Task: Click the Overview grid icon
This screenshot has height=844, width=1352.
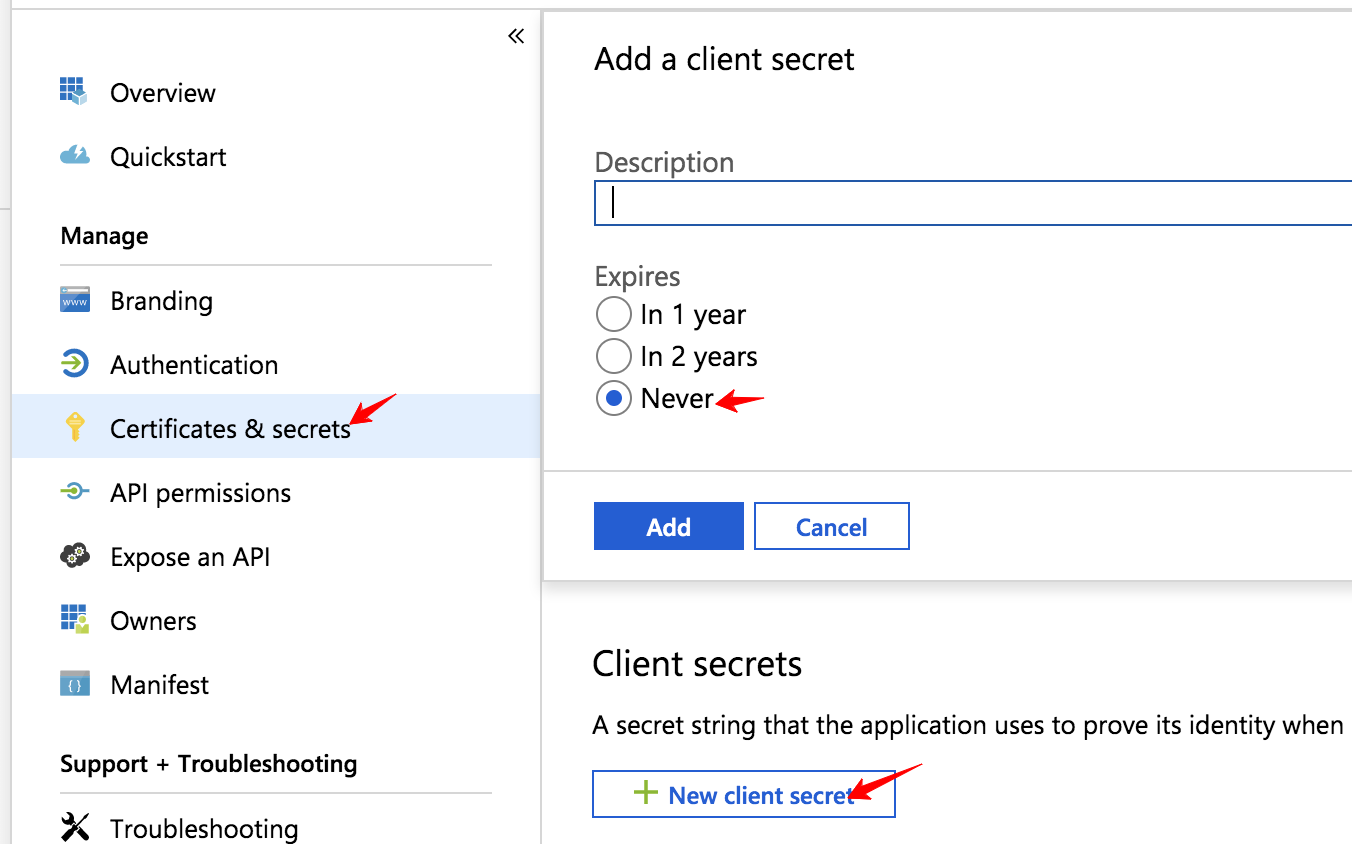Action: tap(74, 92)
